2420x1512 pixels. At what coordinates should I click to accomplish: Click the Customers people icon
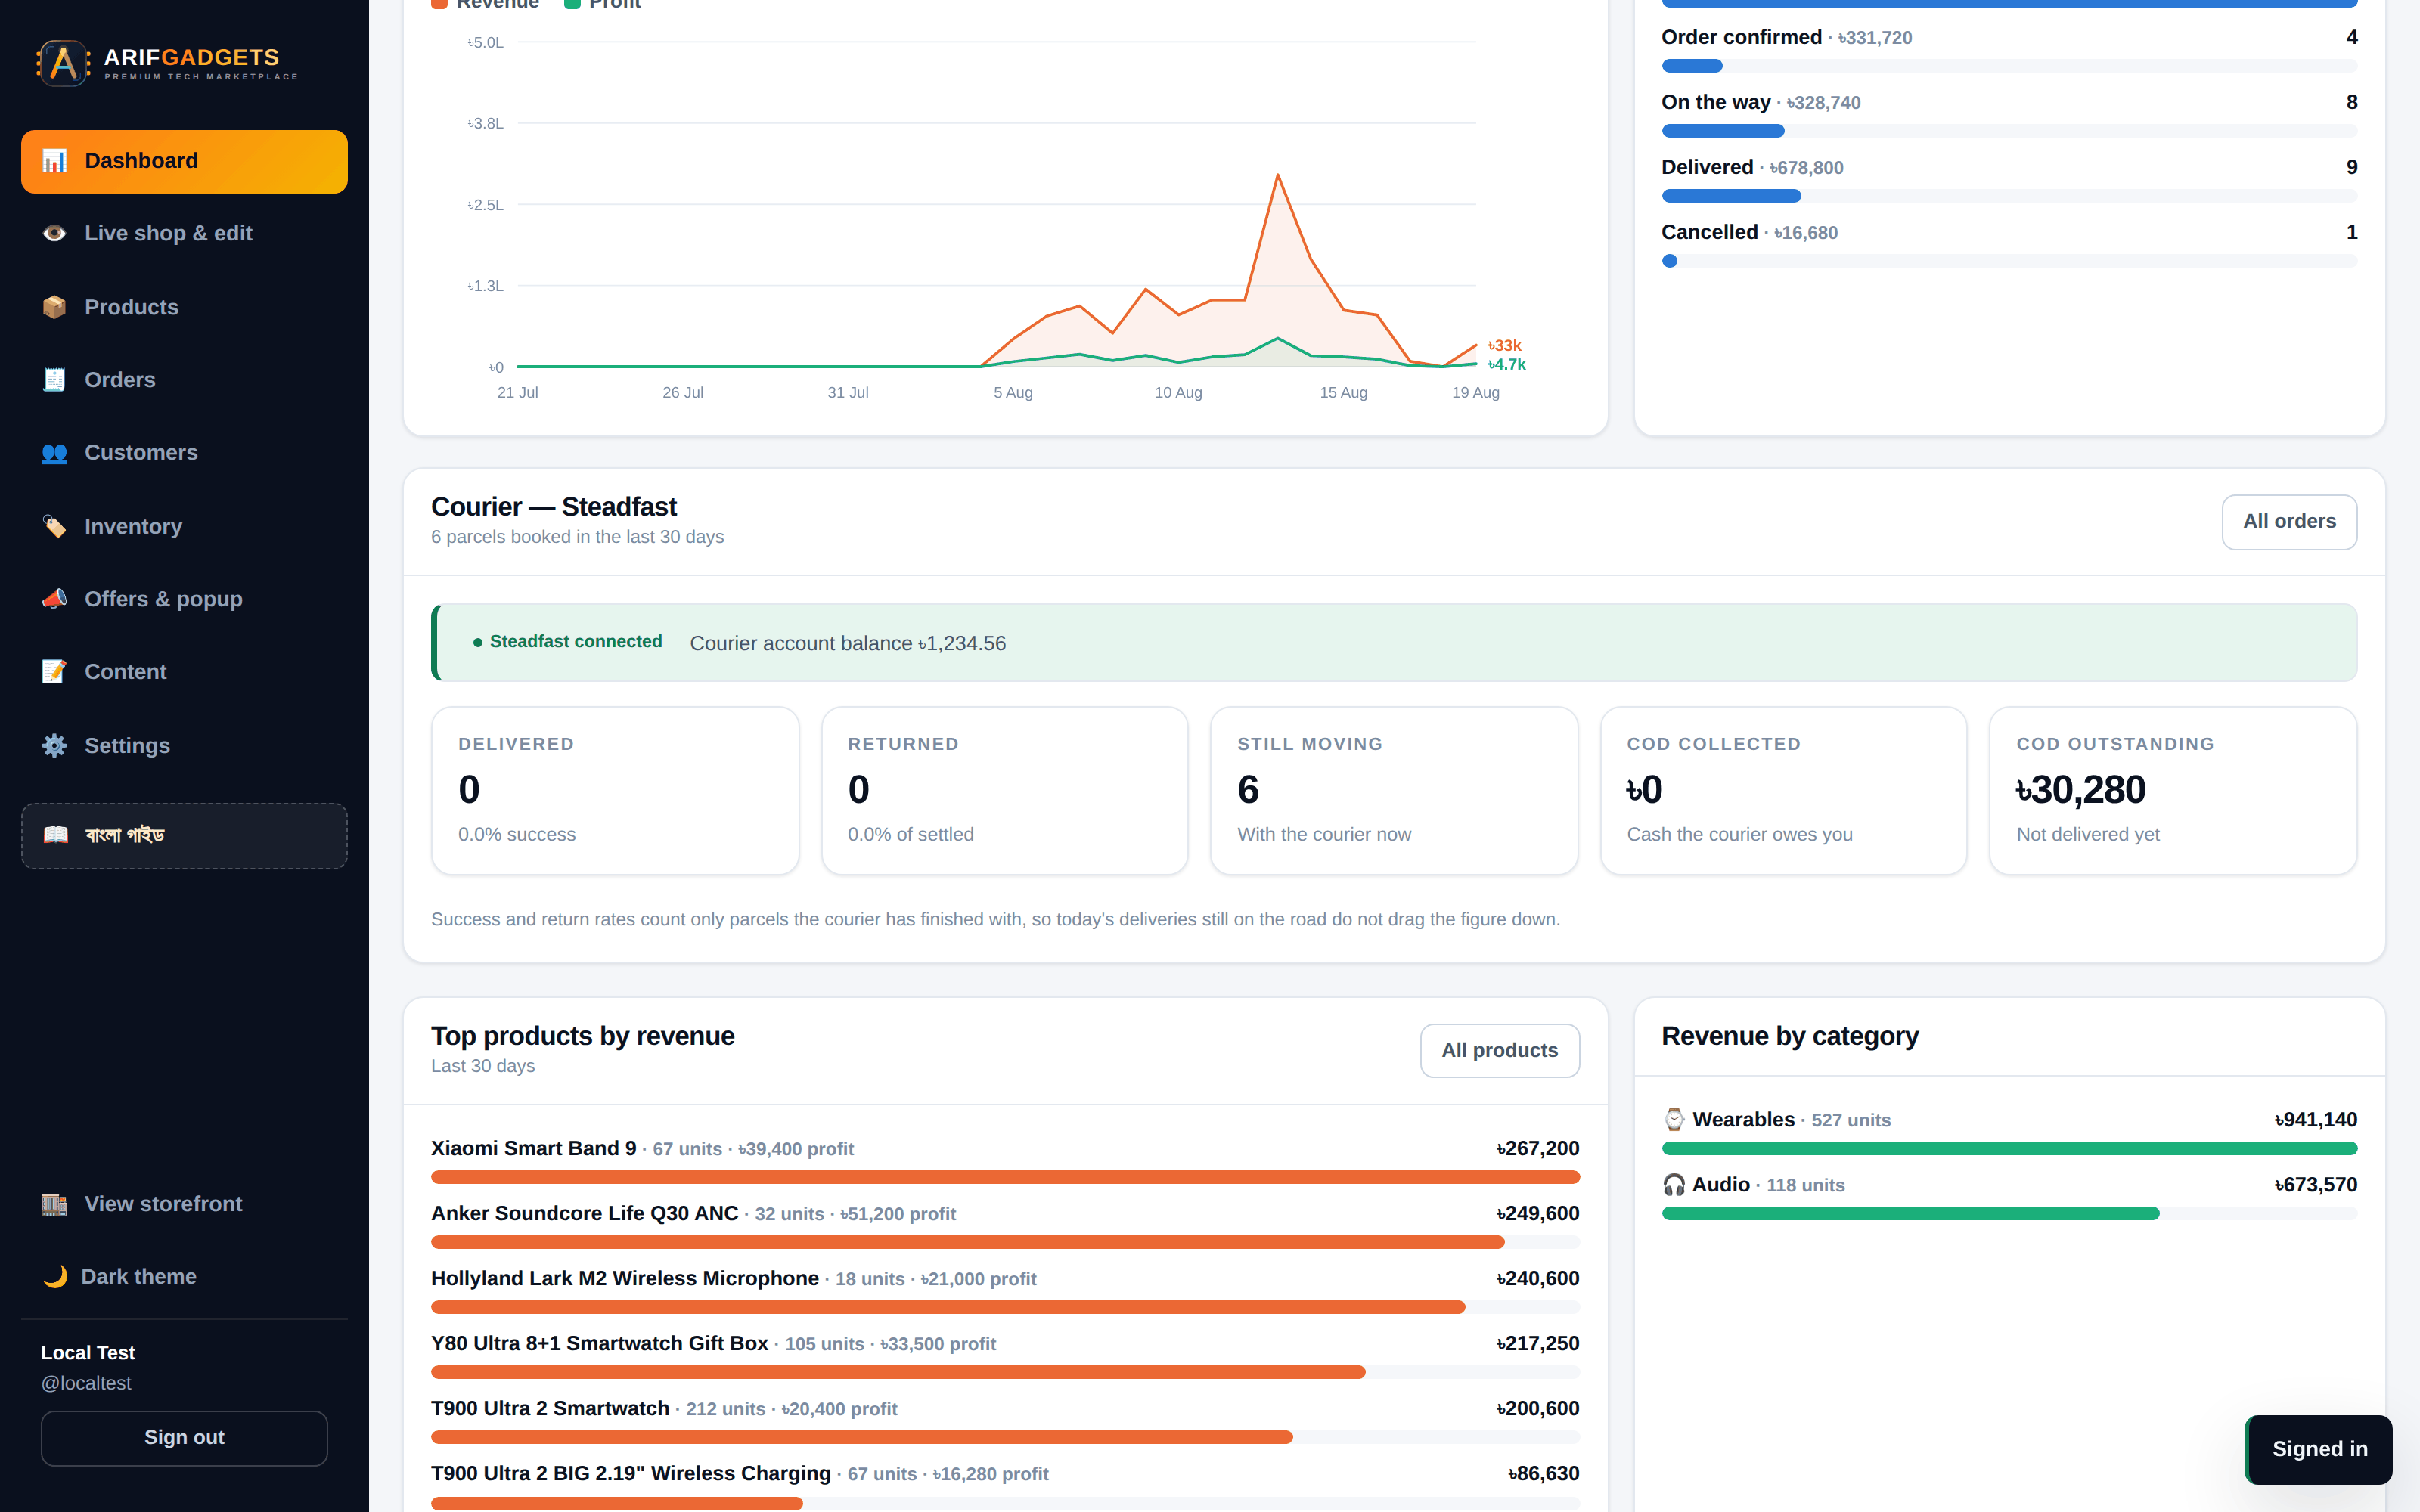coord(54,453)
